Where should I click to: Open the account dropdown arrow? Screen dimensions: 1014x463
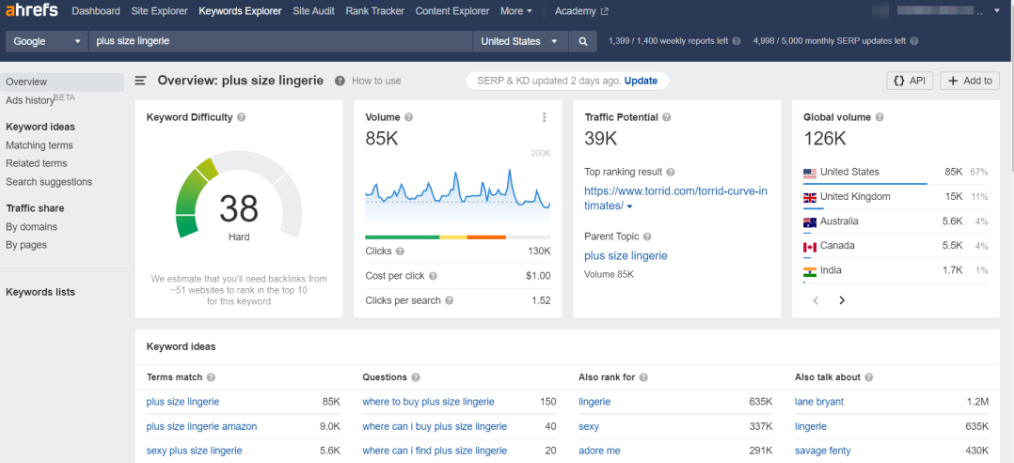(997, 11)
